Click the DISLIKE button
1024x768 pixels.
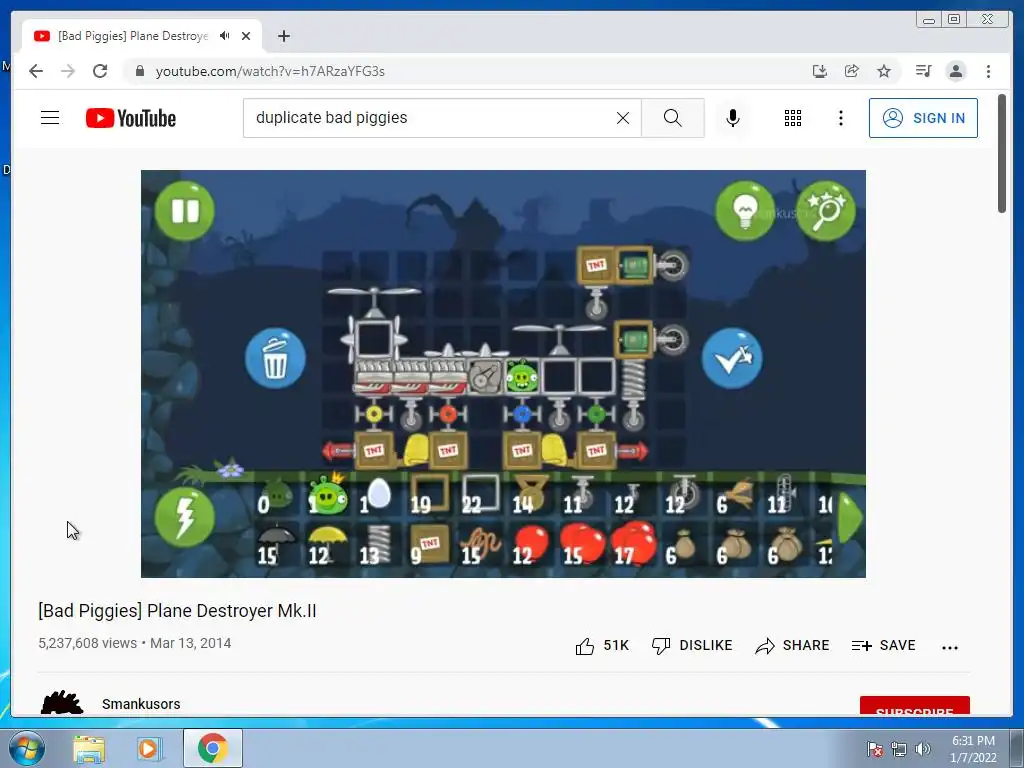[x=692, y=646]
